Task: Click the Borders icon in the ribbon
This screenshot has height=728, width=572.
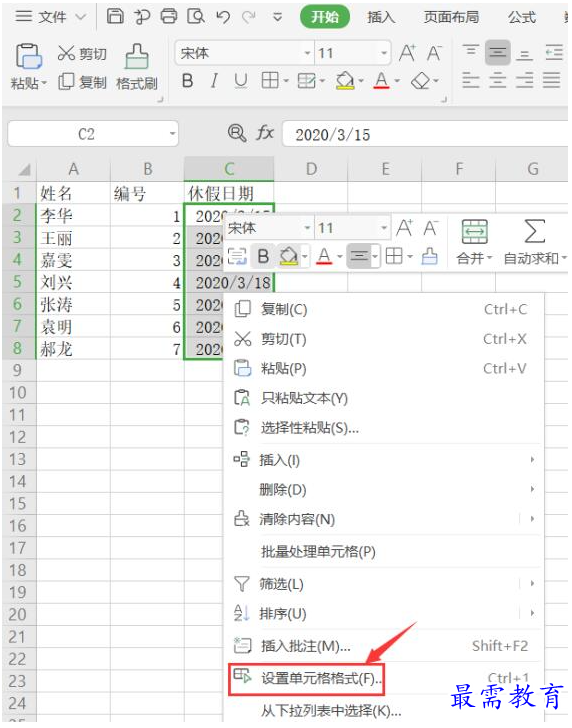Action: point(271,81)
